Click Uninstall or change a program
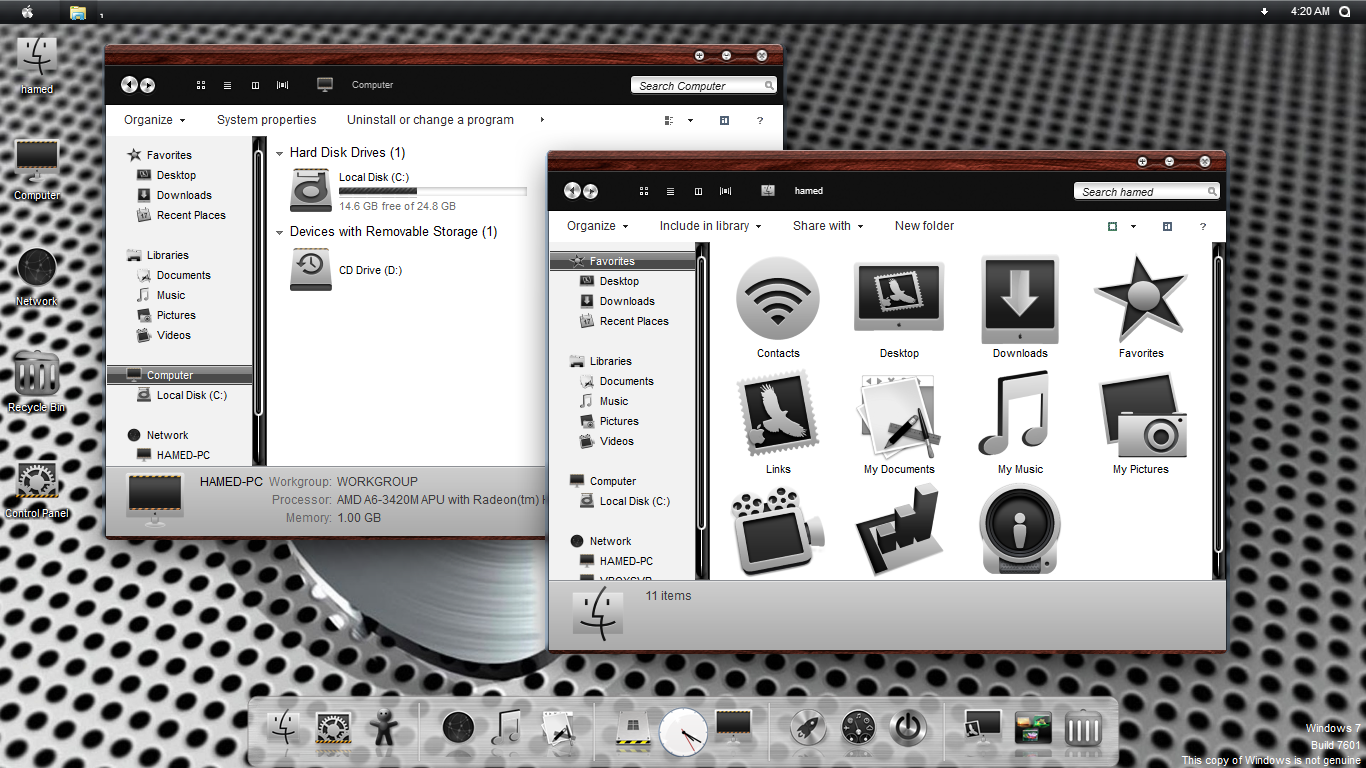 [430, 120]
